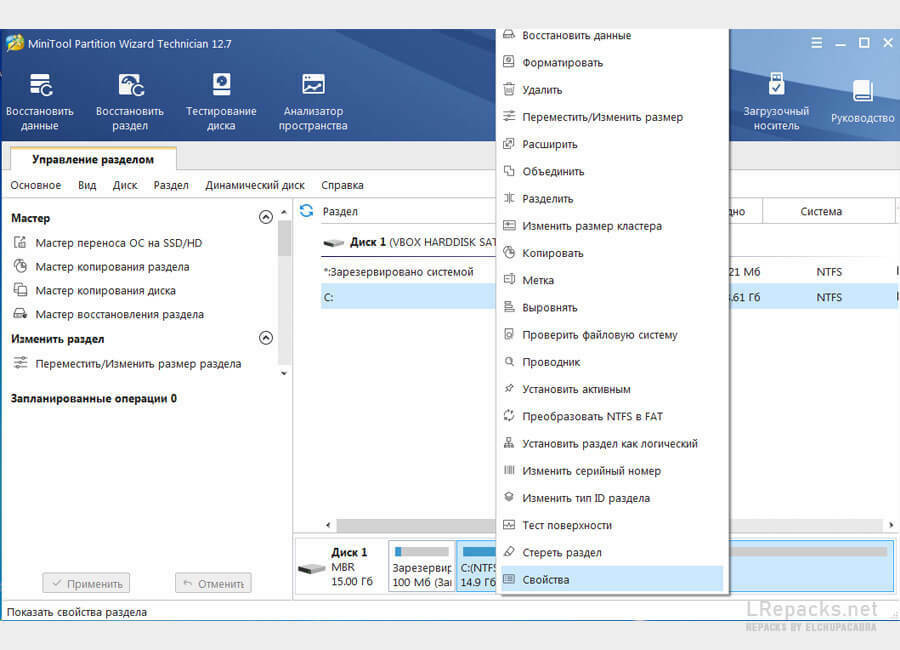The height and width of the screenshot is (650, 900).
Task: Open the Раздел menu
Action: (171, 185)
